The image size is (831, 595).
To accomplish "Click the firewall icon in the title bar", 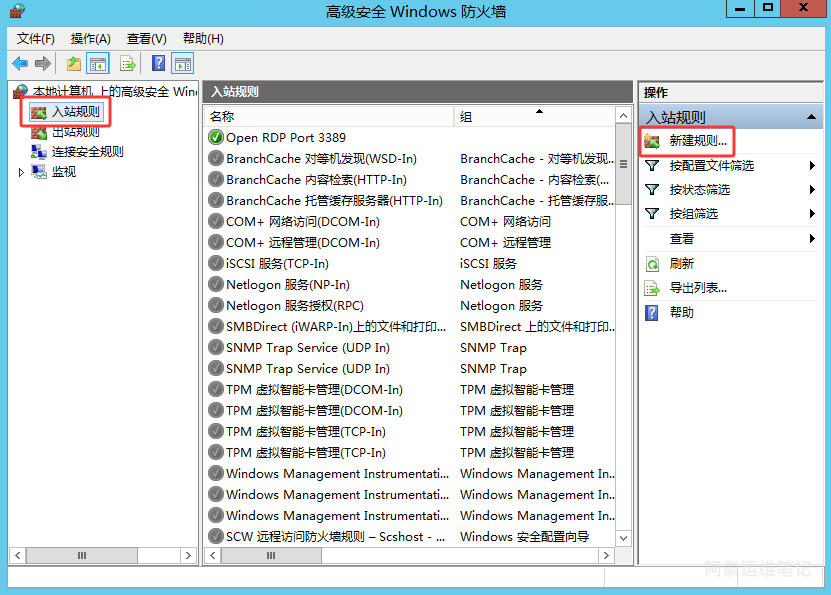I will click(x=17, y=11).
